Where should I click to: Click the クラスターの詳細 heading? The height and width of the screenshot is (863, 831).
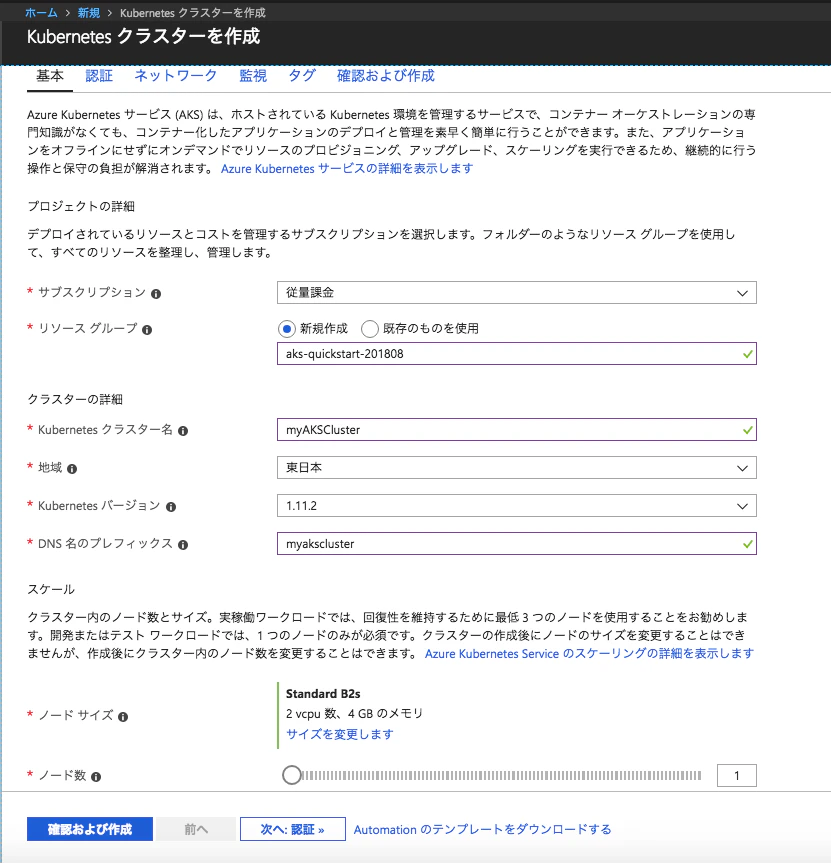[x=75, y=399]
